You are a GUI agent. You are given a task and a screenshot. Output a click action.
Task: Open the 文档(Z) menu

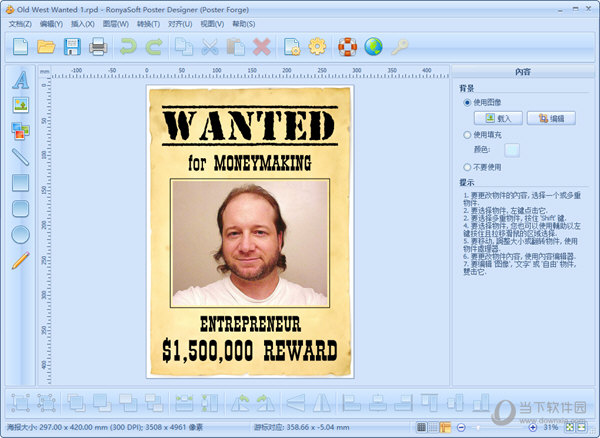[x=20, y=24]
